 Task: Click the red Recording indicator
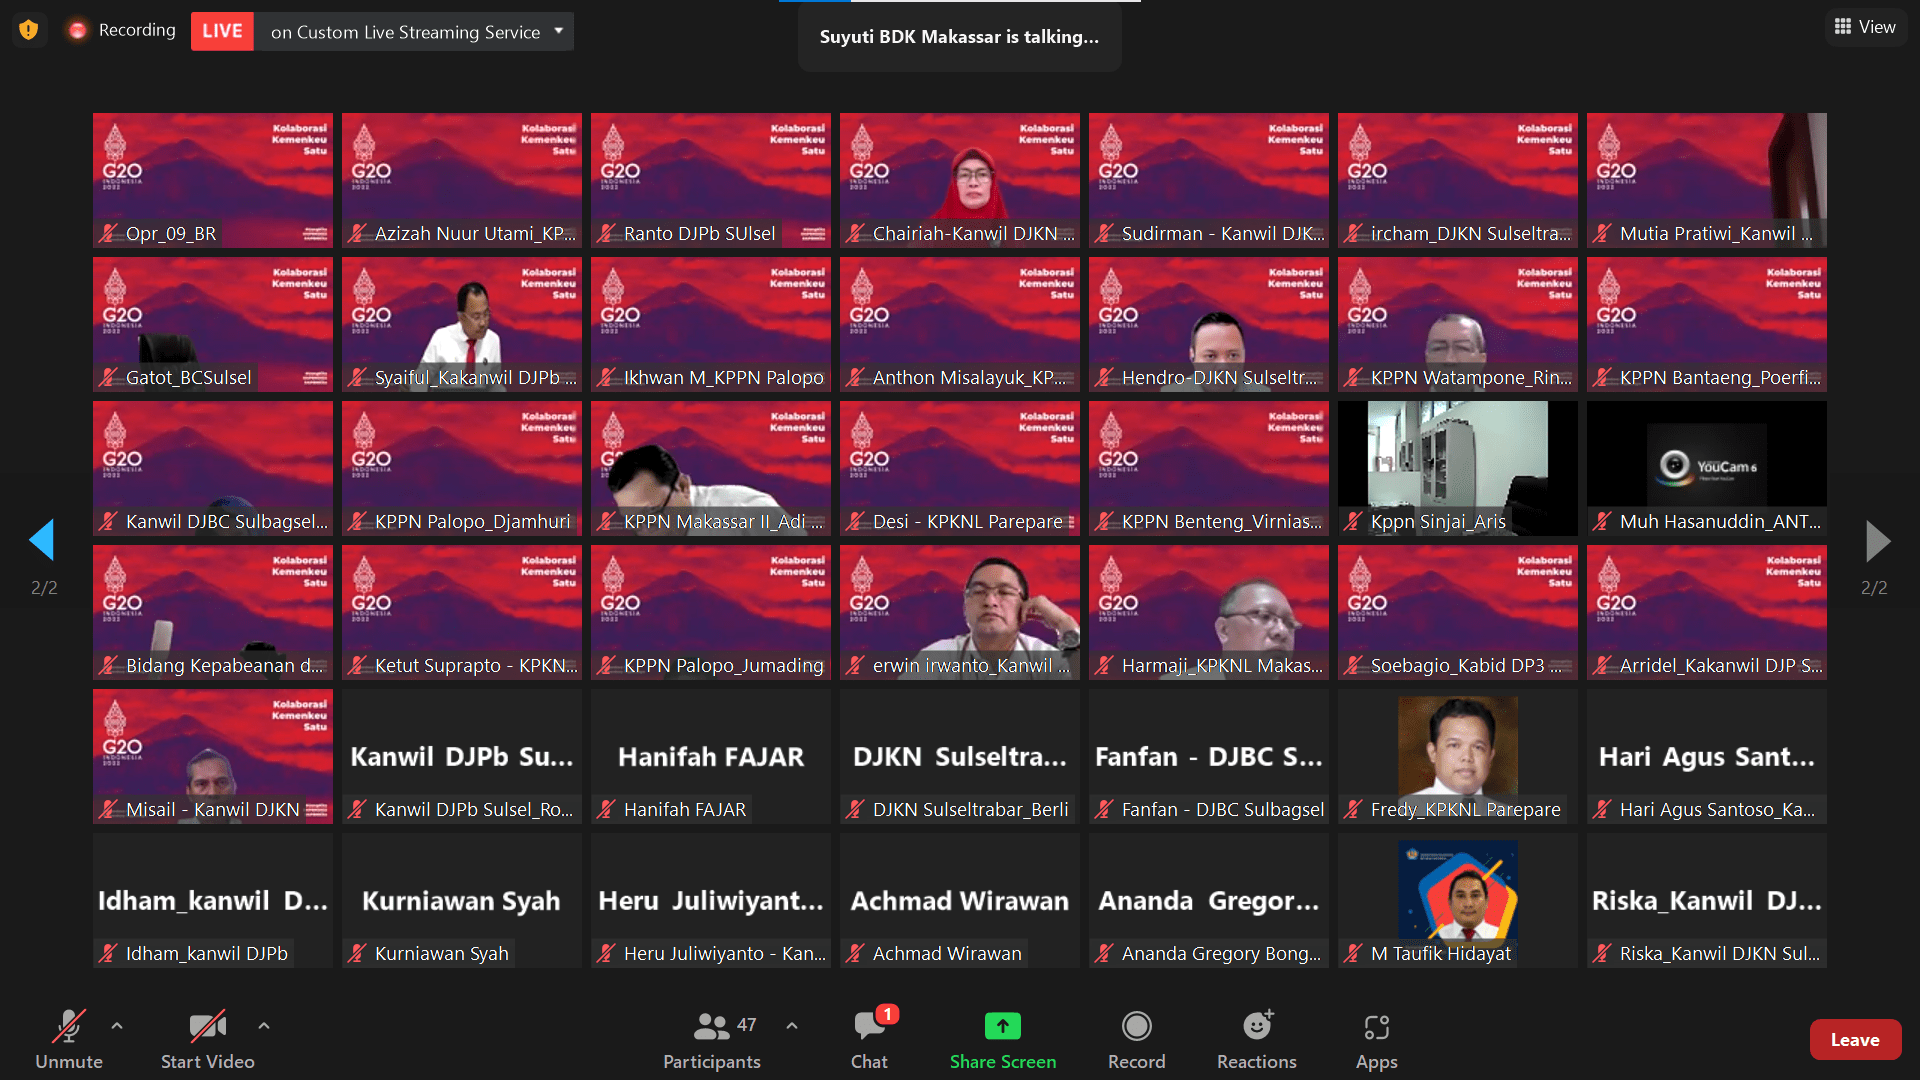[78, 30]
